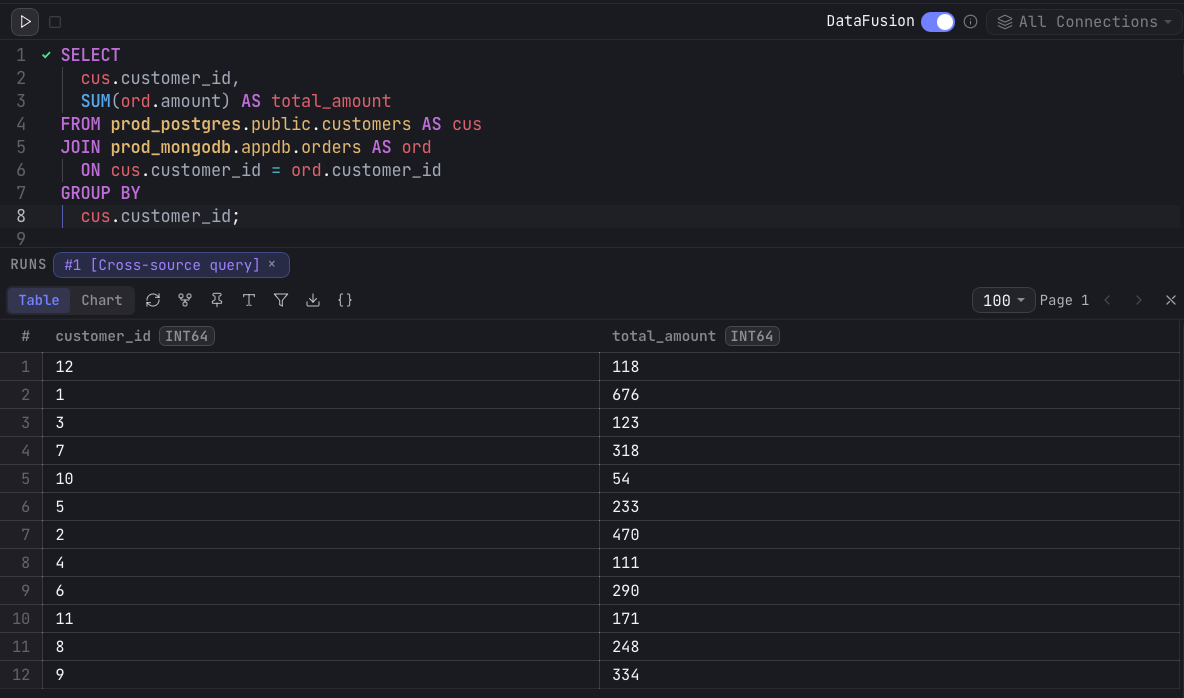Select the total_amount cell 118

click(x=890, y=366)
